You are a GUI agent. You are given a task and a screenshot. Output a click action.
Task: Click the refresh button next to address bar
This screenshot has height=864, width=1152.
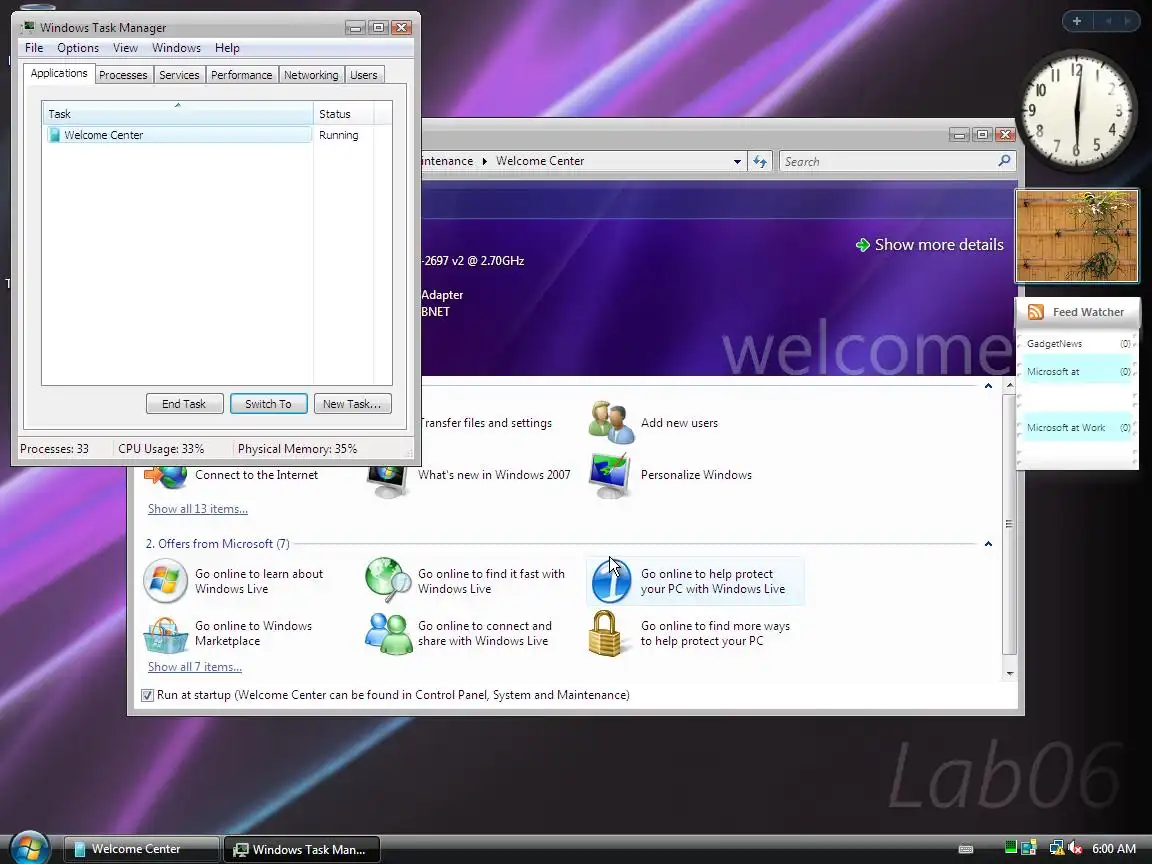[x=760, y=161]
